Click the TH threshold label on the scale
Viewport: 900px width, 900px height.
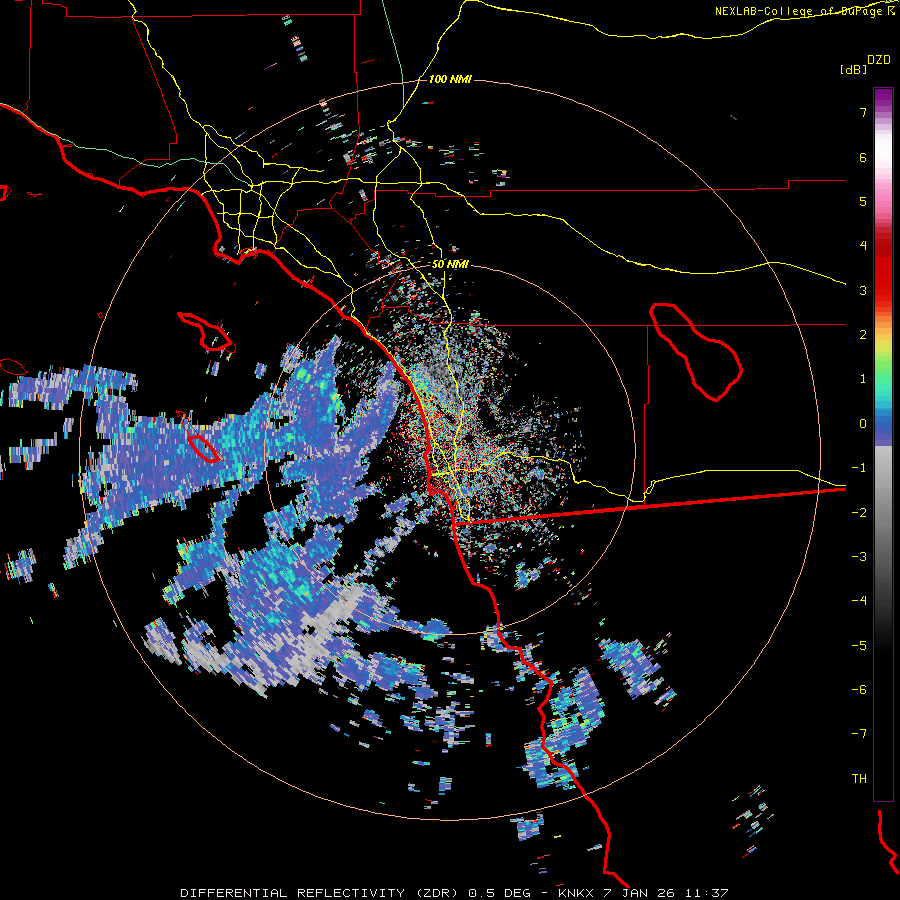click(859, 779)
